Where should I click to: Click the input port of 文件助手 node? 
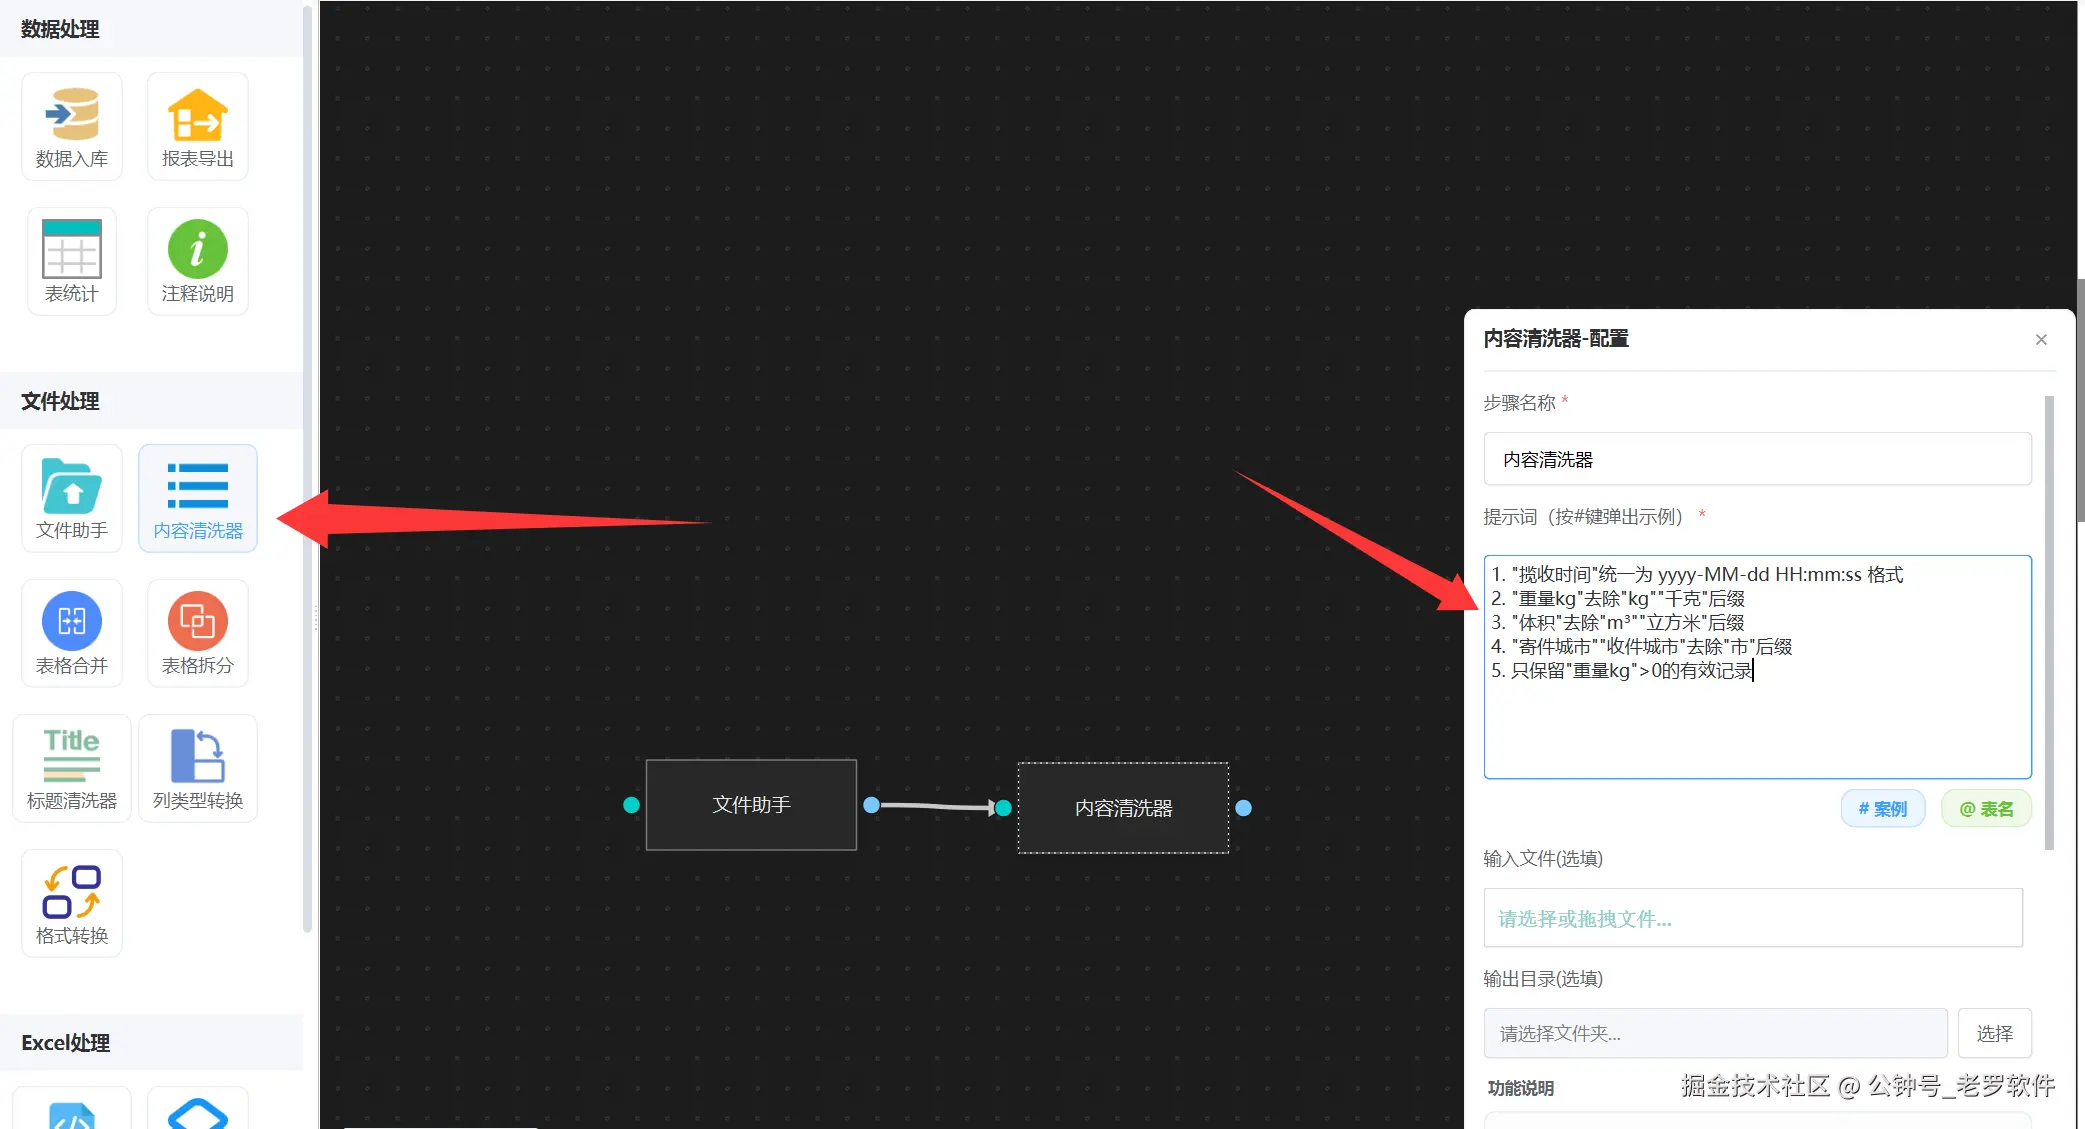[631, 805]
